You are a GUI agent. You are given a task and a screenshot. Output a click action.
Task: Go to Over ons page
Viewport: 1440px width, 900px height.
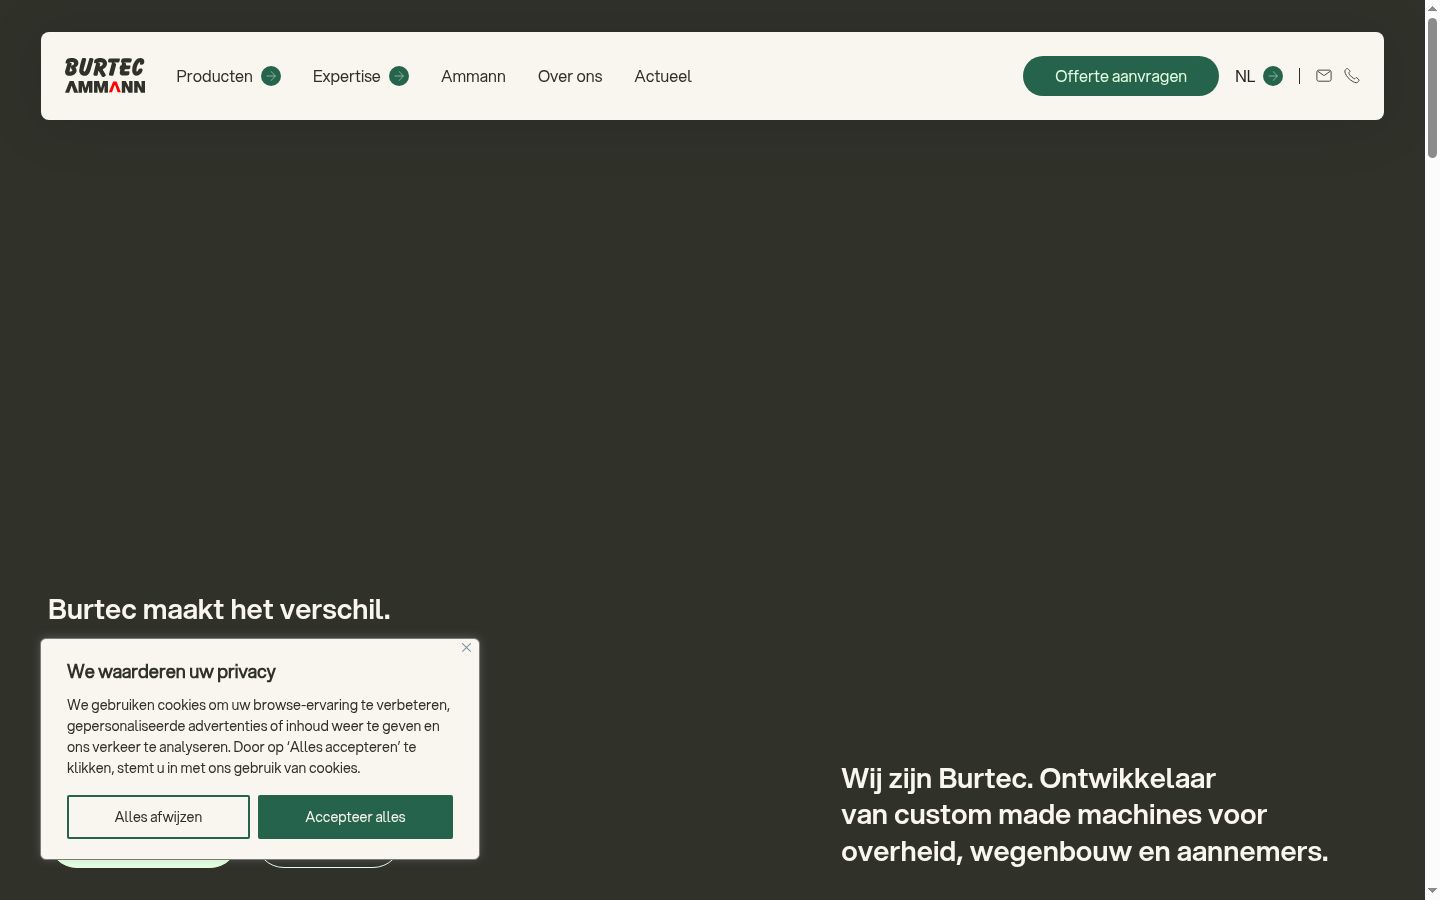(570, 76)
